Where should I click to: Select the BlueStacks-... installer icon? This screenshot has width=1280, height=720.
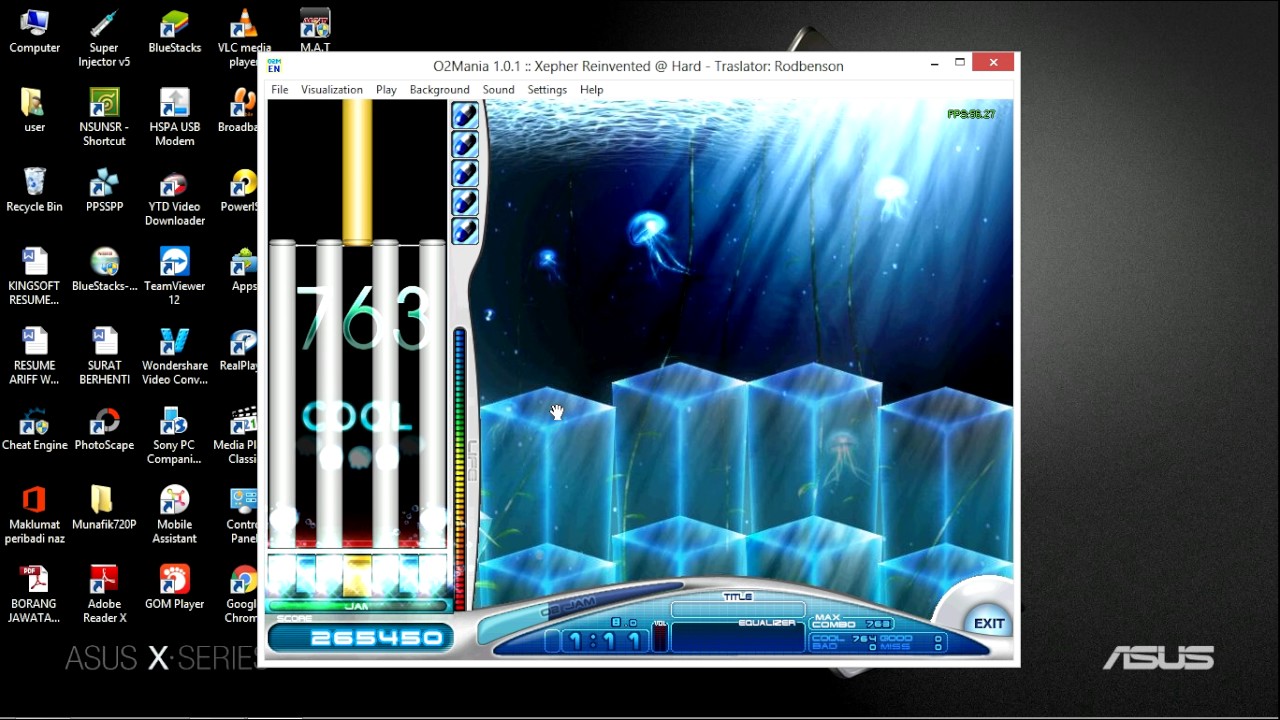pyautogui.click(x=104, y=269)
